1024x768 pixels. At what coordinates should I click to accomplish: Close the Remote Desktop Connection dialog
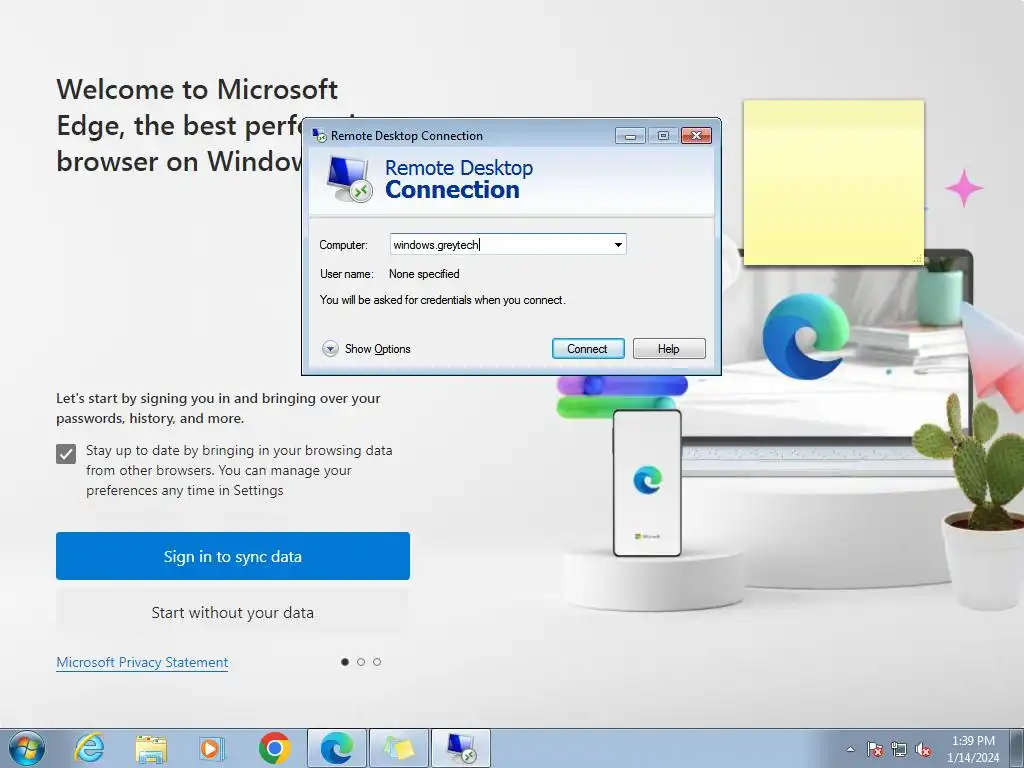click(x=696, y=136)
